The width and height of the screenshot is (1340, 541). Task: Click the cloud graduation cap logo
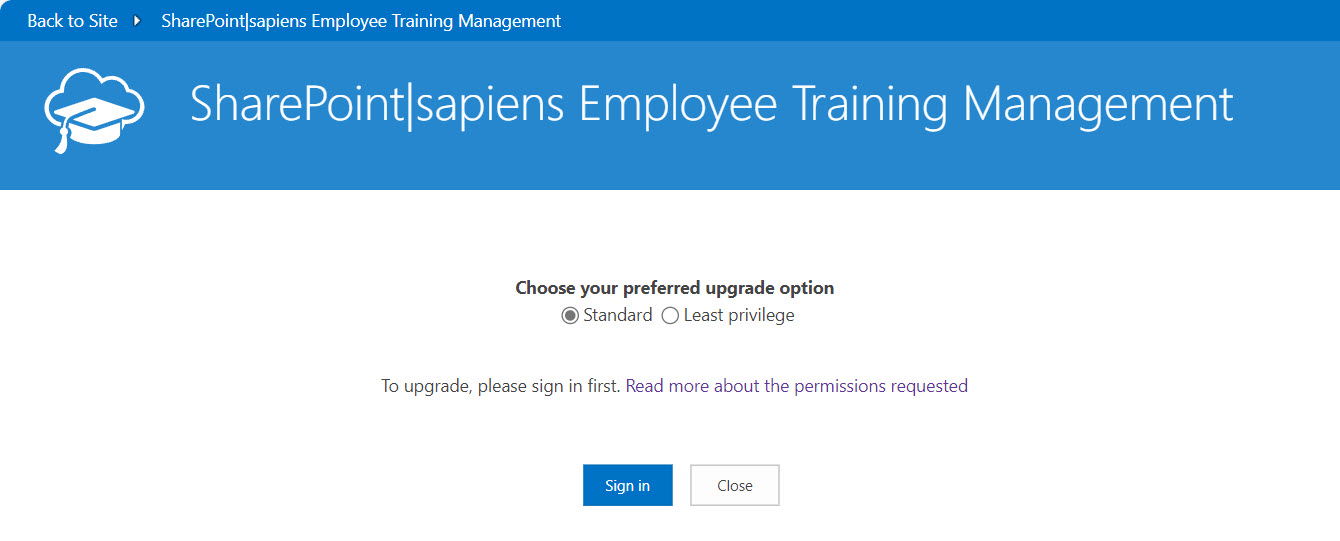(x=95, y=110)
